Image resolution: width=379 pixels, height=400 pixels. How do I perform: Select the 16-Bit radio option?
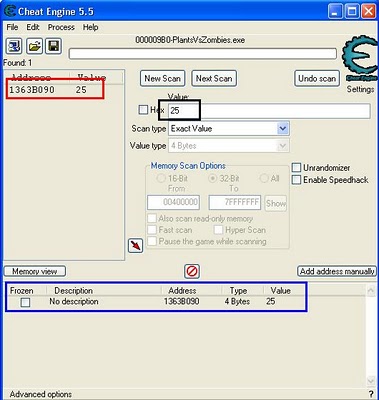point(161,178)
